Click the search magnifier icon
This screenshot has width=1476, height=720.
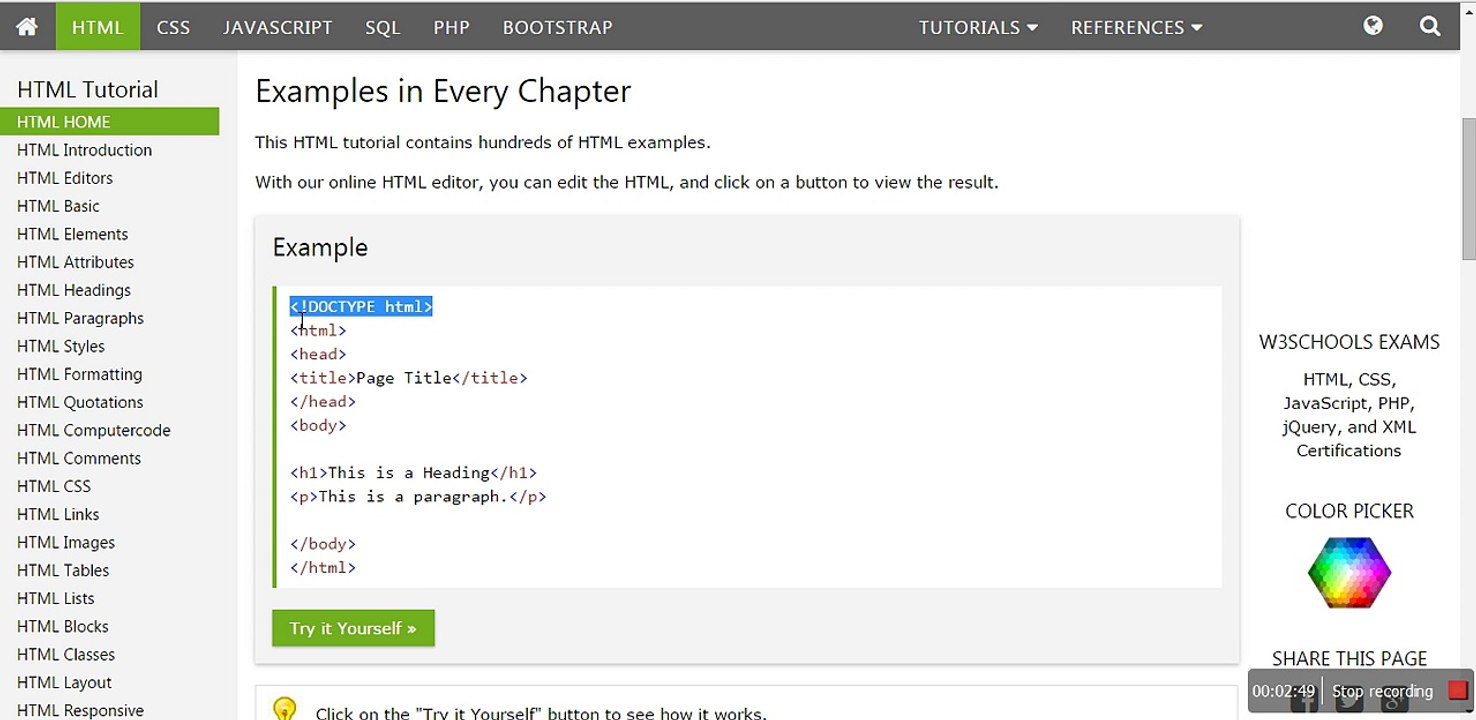[1430, 26]
